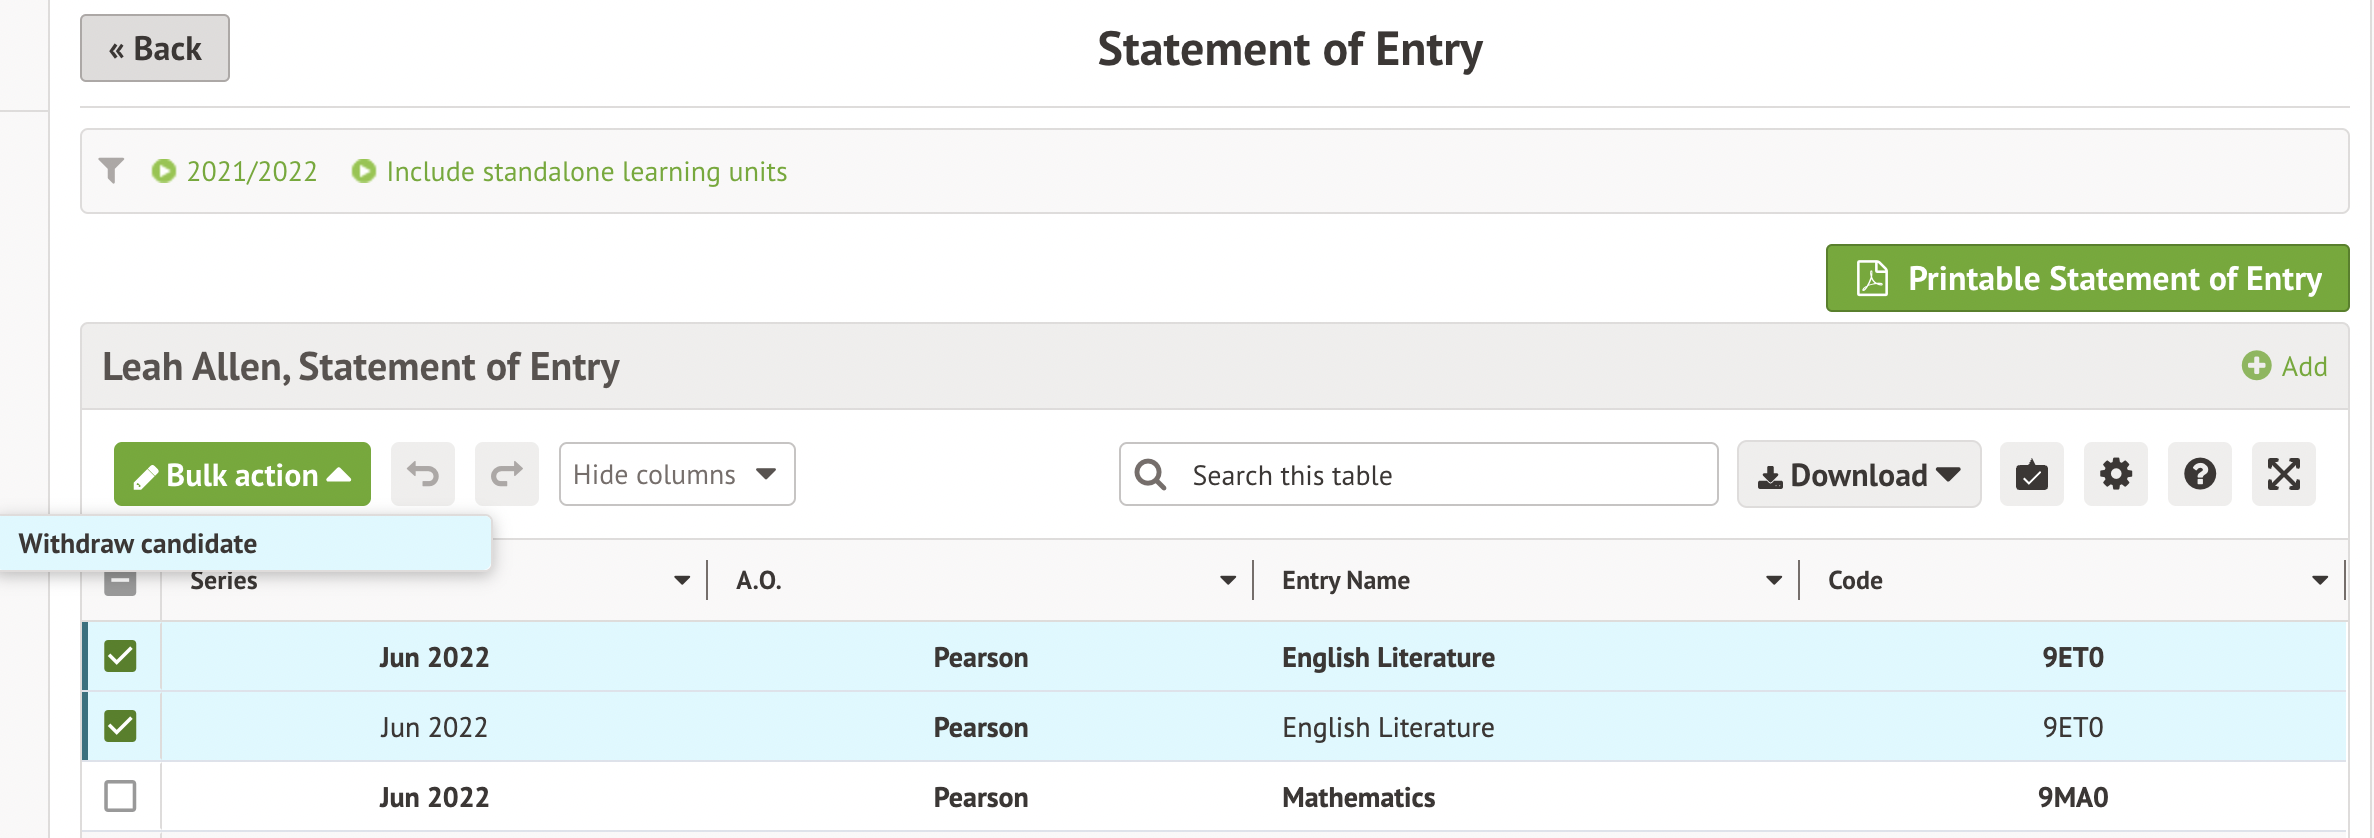Open the Hide columns dropdown
Viewport: 2374px width, 838px height.
676,474
